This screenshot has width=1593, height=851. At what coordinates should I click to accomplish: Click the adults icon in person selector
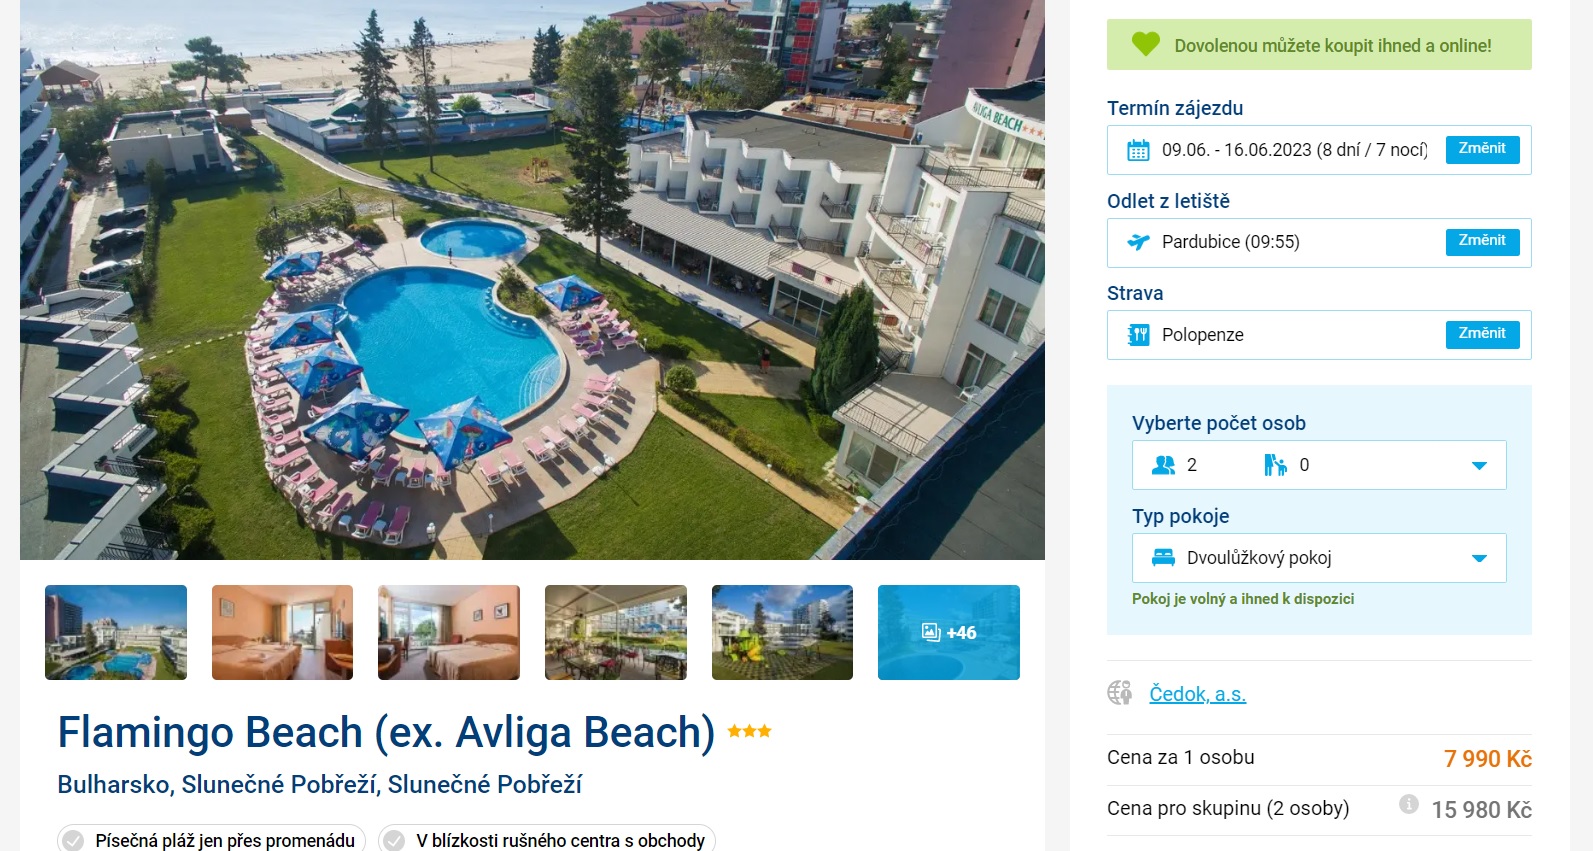1164,465
